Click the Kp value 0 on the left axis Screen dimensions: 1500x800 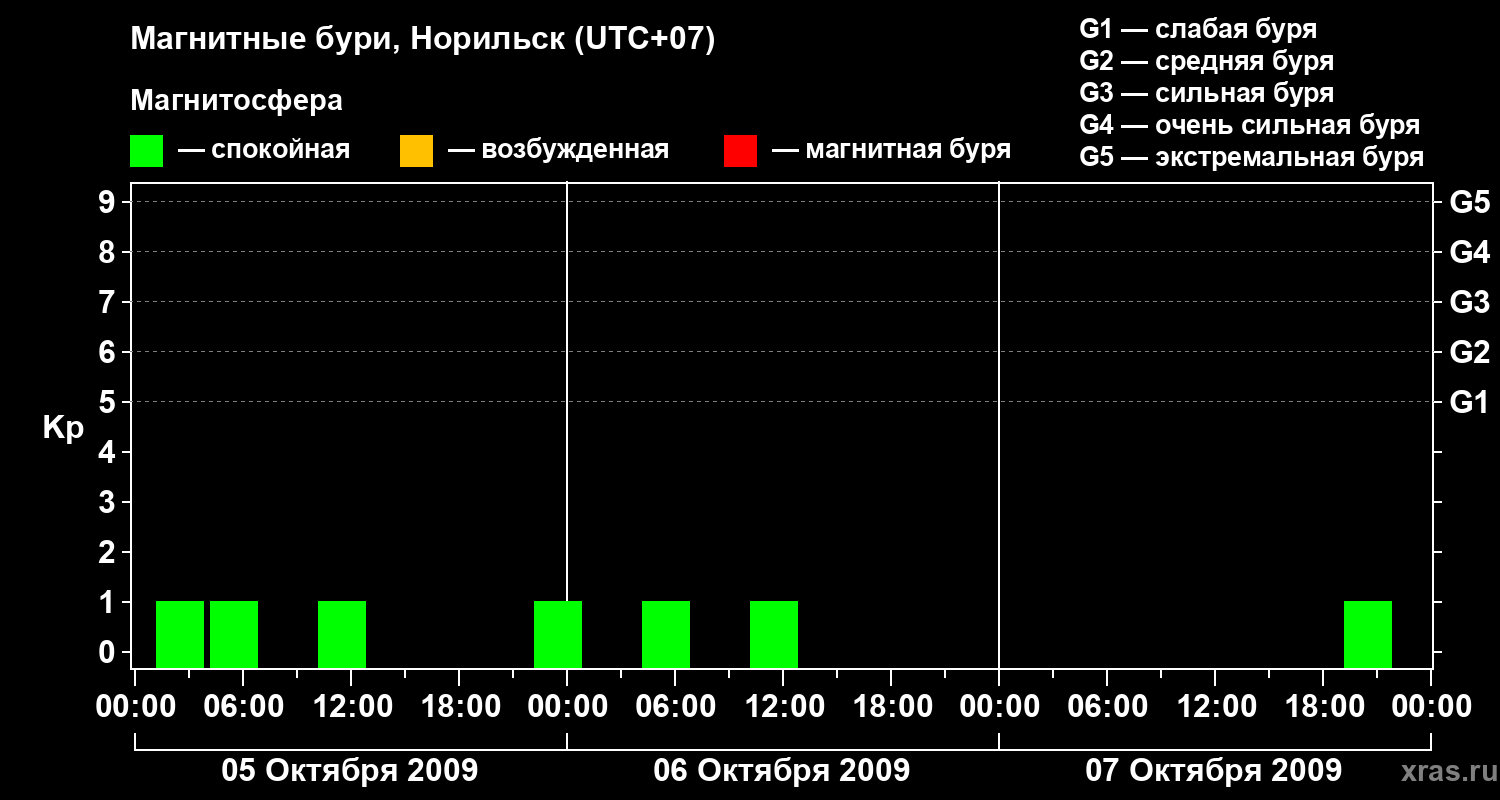click(108, 652)
